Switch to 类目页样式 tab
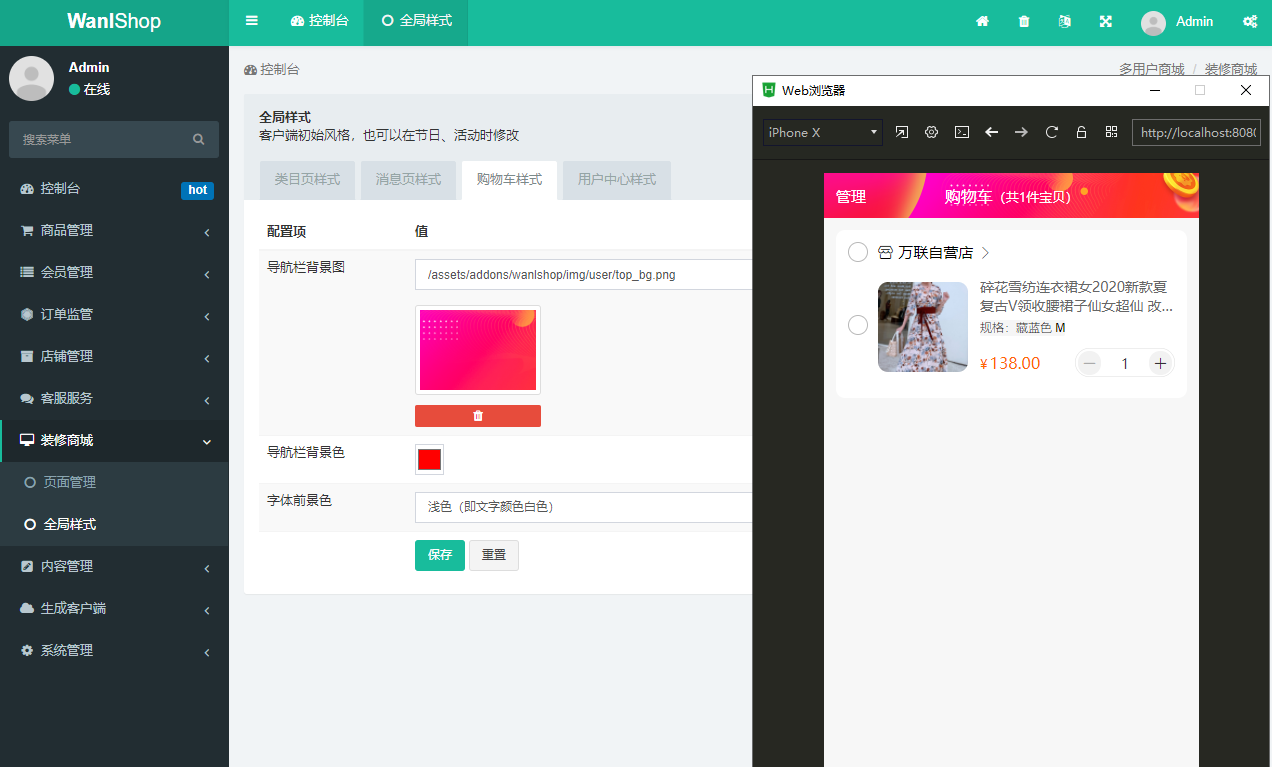 pos(307,180)
